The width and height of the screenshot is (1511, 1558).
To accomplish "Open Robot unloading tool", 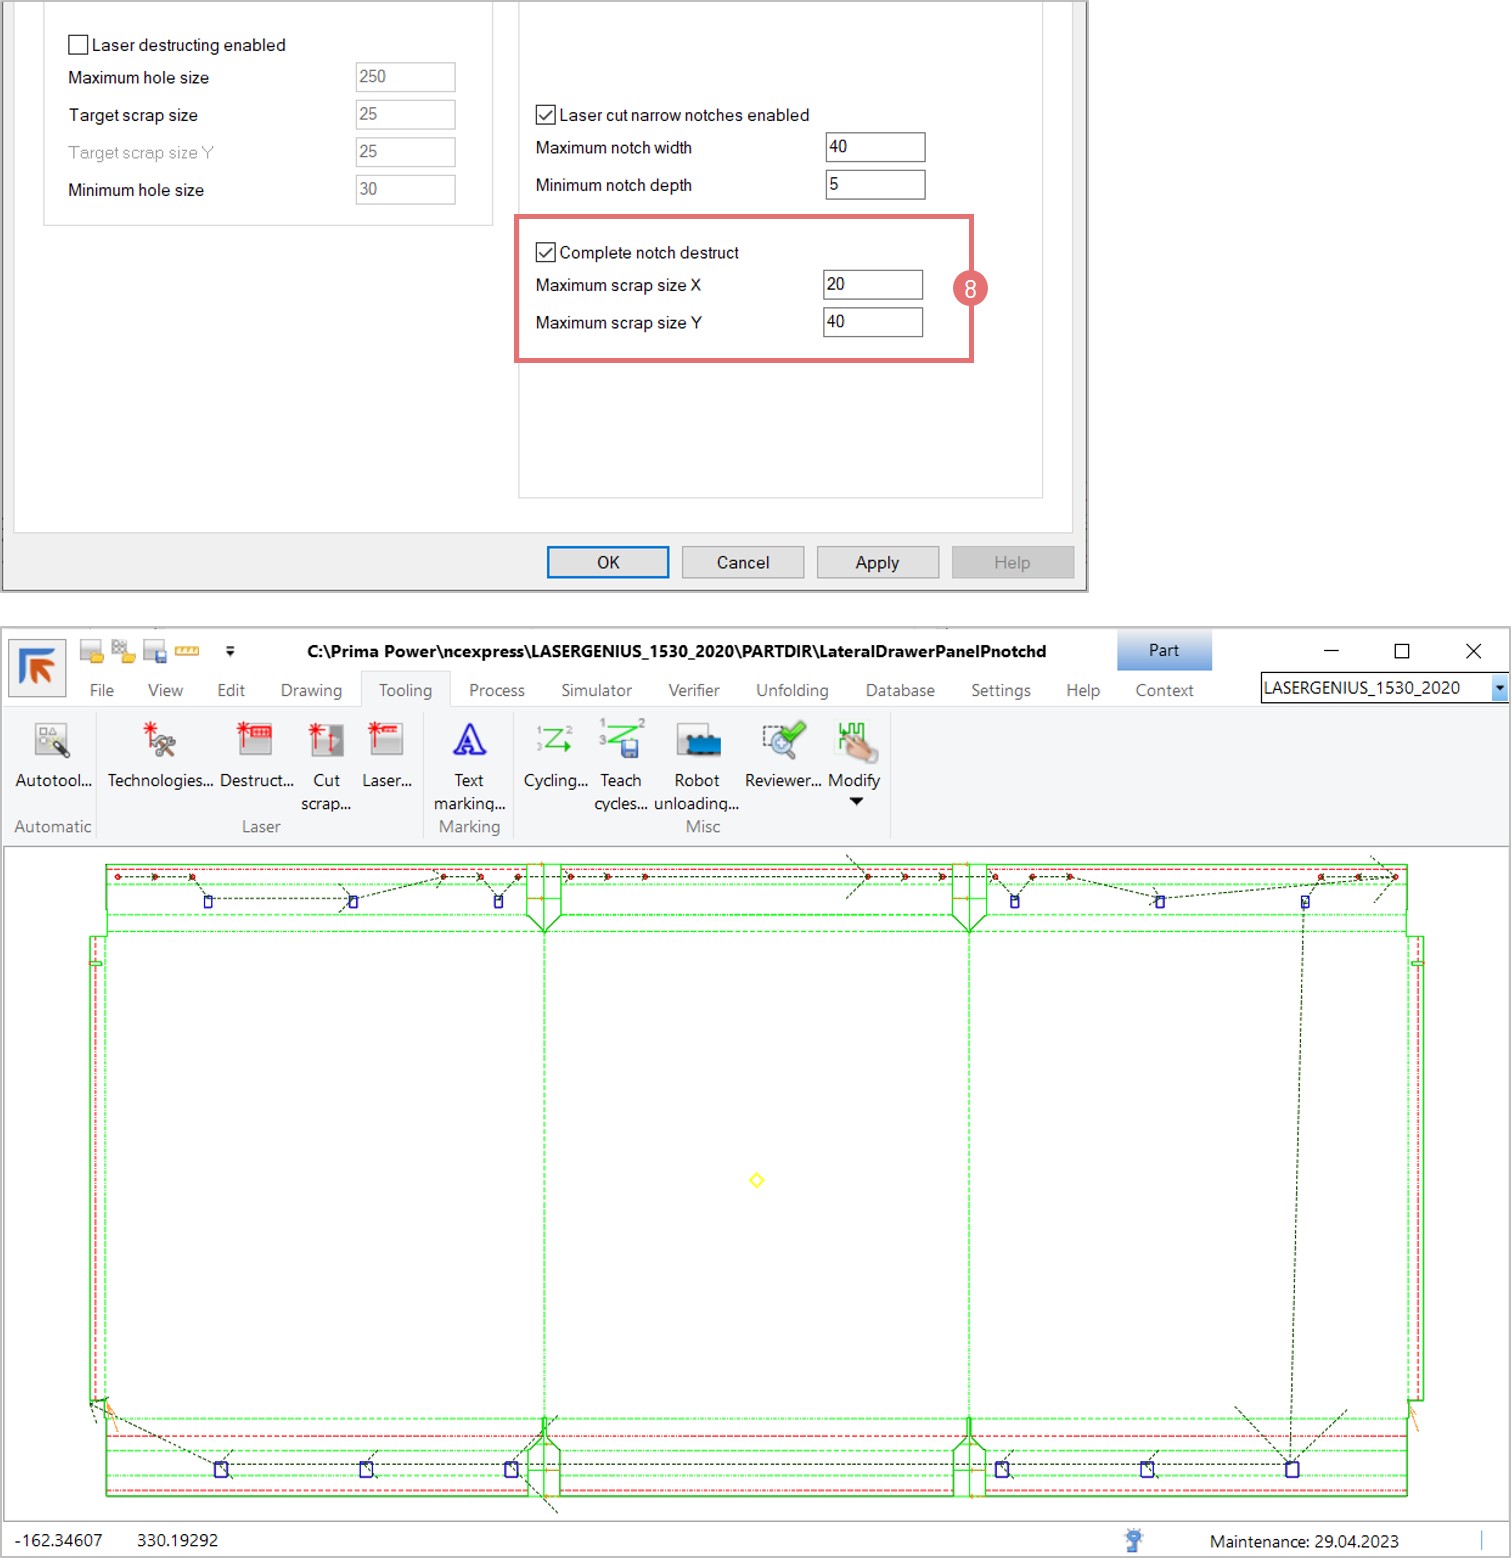I will coord(697,741).
